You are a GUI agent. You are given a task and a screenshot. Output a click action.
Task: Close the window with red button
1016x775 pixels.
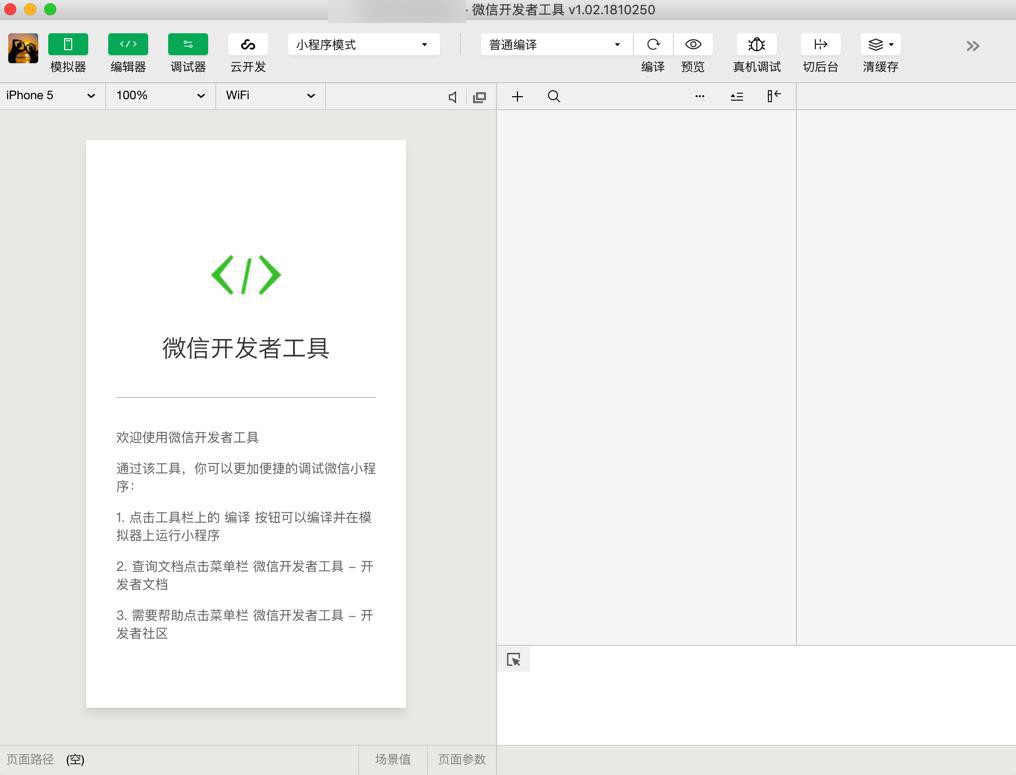pos(10,9)
